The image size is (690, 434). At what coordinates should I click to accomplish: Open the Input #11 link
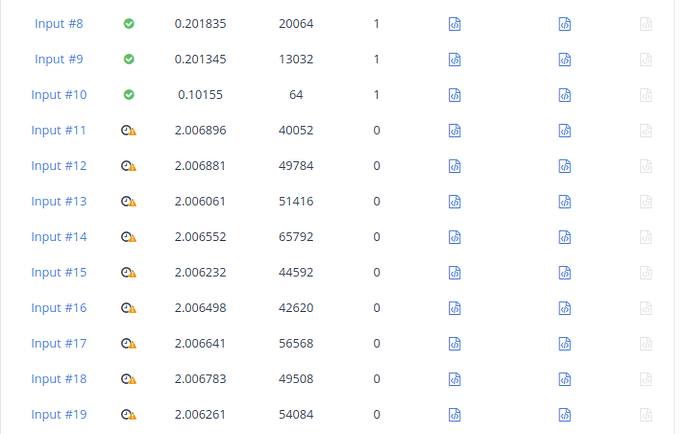59,130
